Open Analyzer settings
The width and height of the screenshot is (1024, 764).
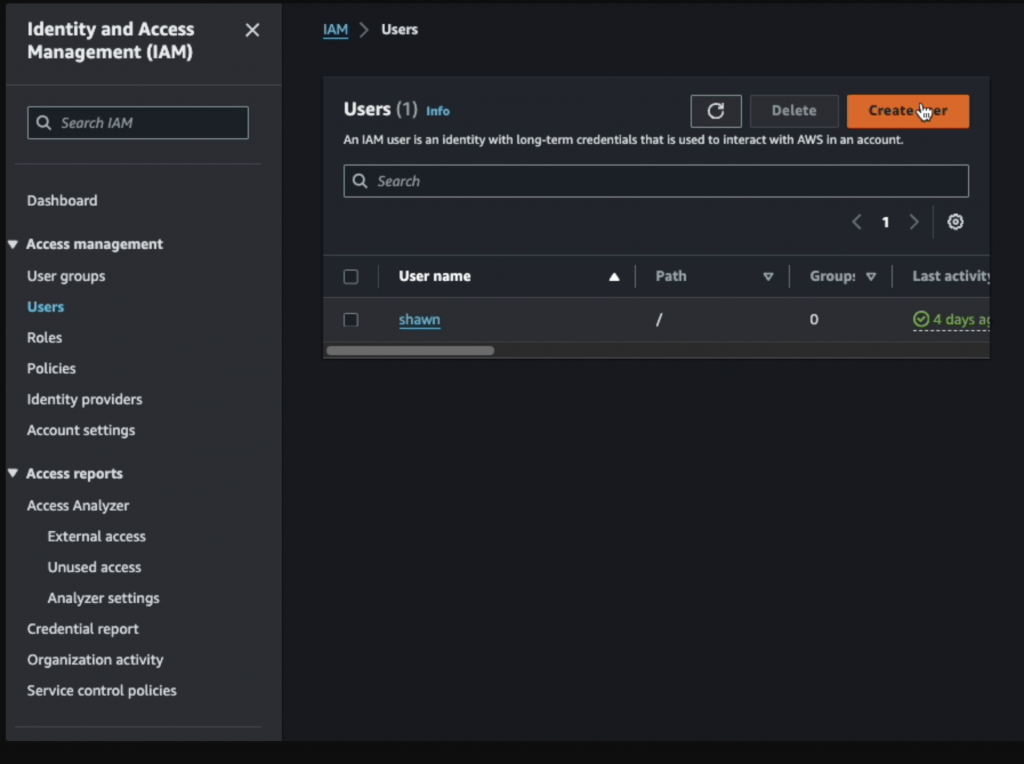pyautogui.click(x=103, y=598)
